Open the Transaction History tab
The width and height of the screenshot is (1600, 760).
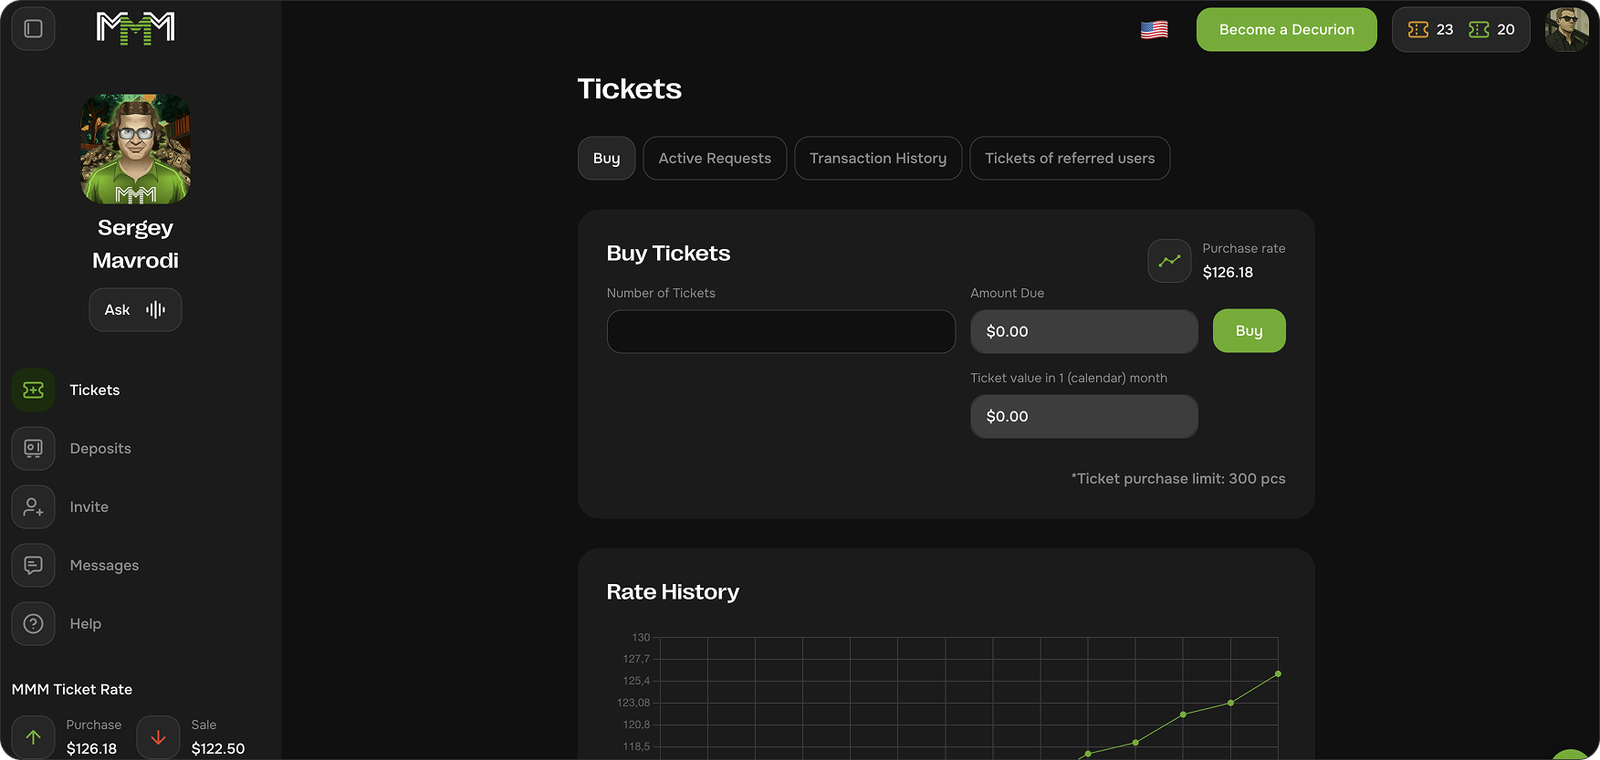pyautogui.click(x=878, y=158)
